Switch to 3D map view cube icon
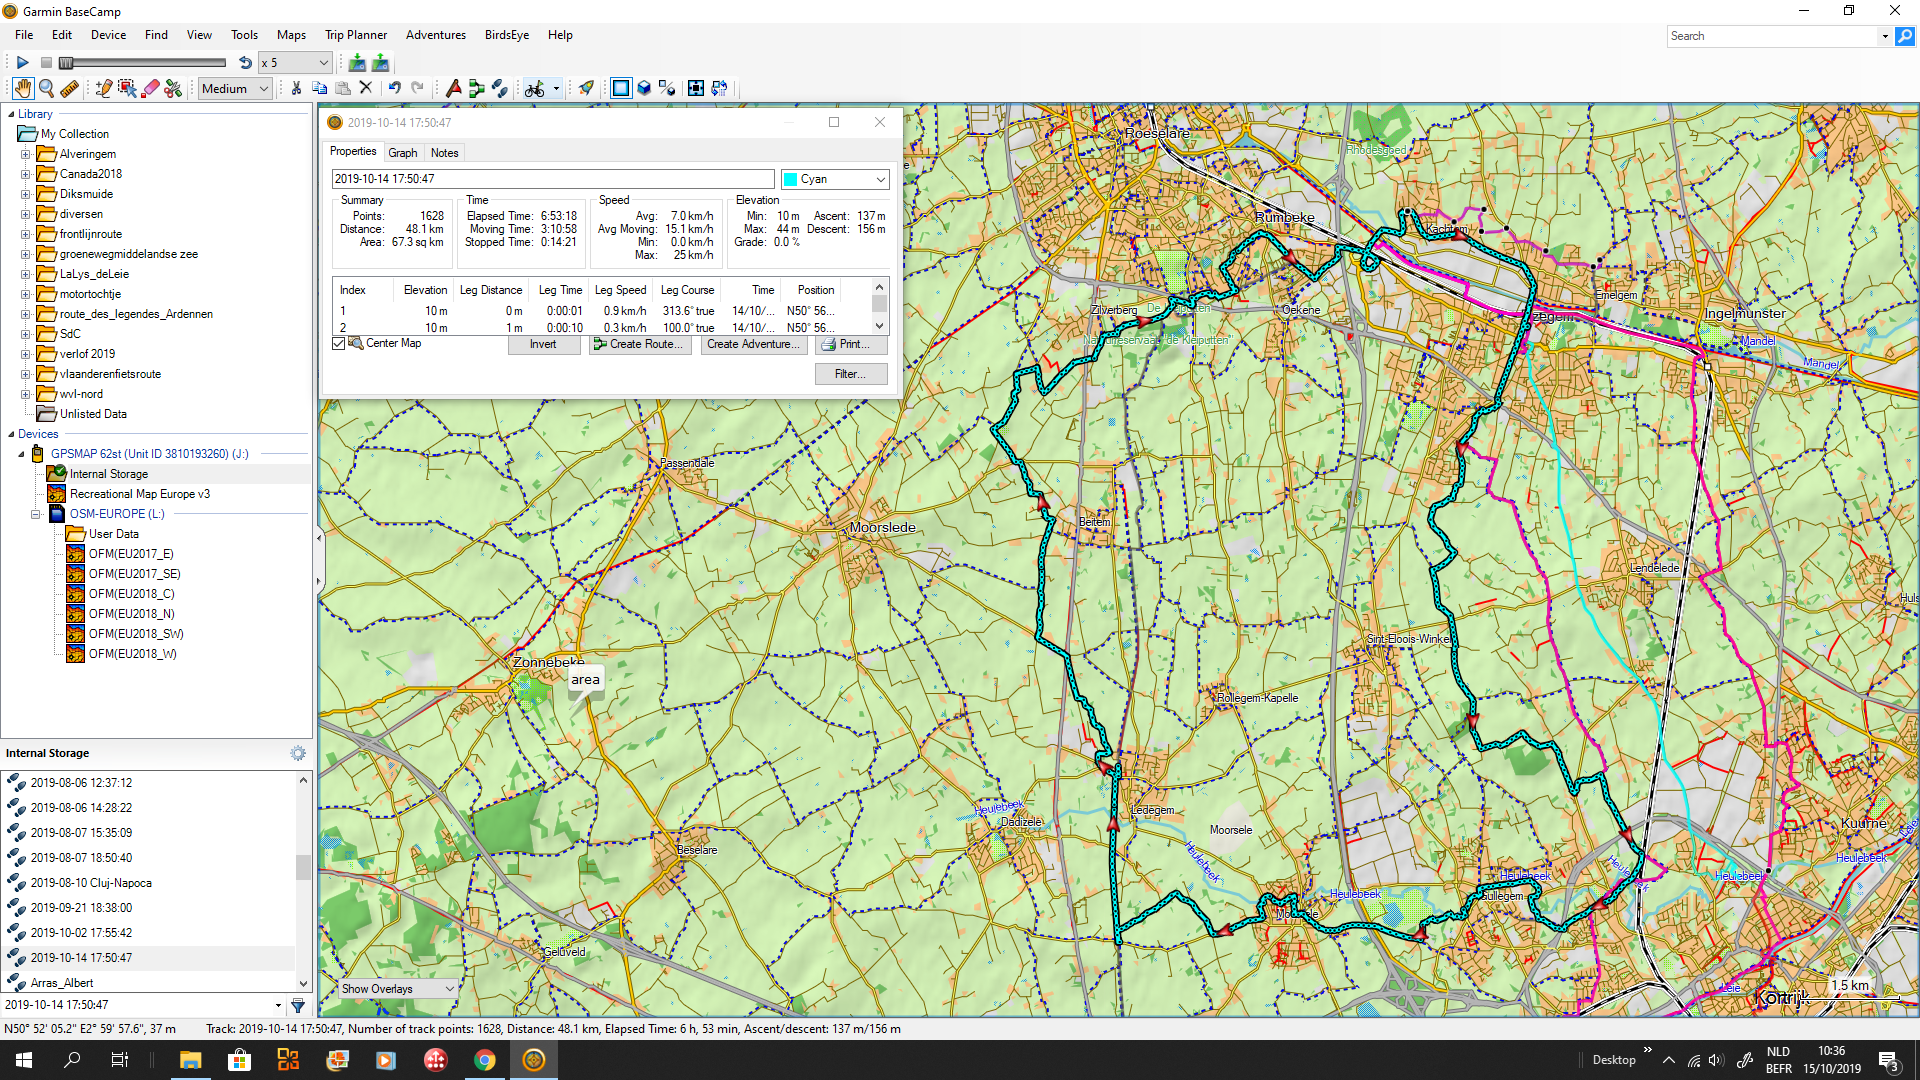This screenshot has height=1080, width=1920. pyautogui.click(x=645, y=88)
